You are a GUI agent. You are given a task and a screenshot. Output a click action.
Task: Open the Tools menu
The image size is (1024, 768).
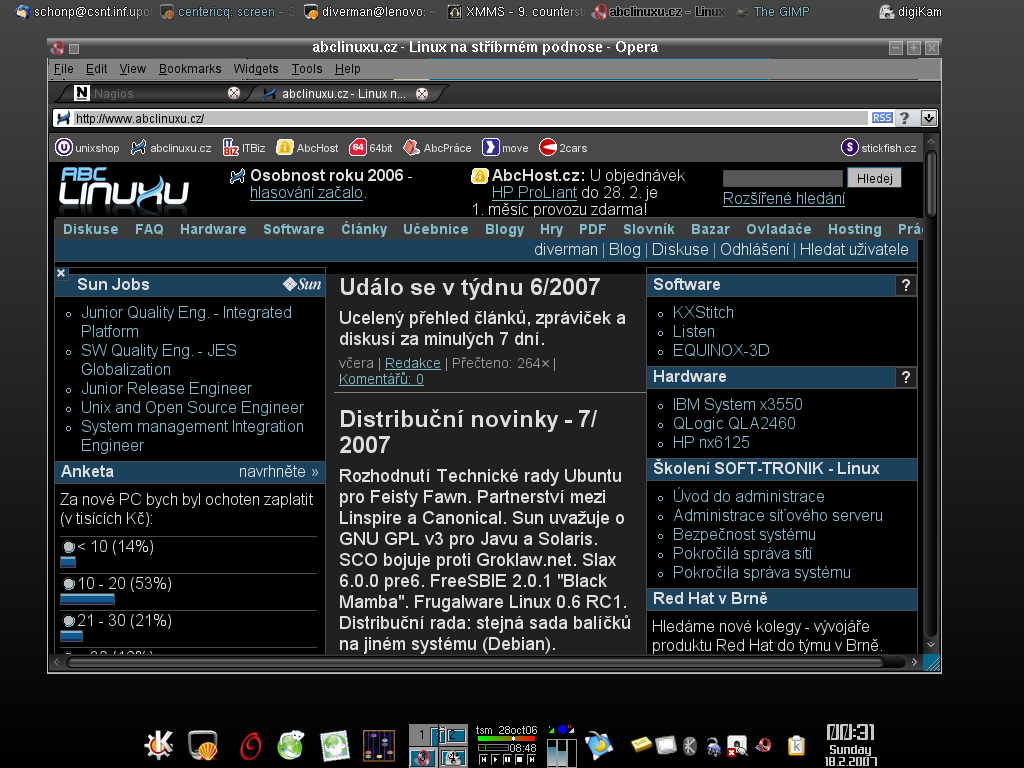tap(307, 69)
